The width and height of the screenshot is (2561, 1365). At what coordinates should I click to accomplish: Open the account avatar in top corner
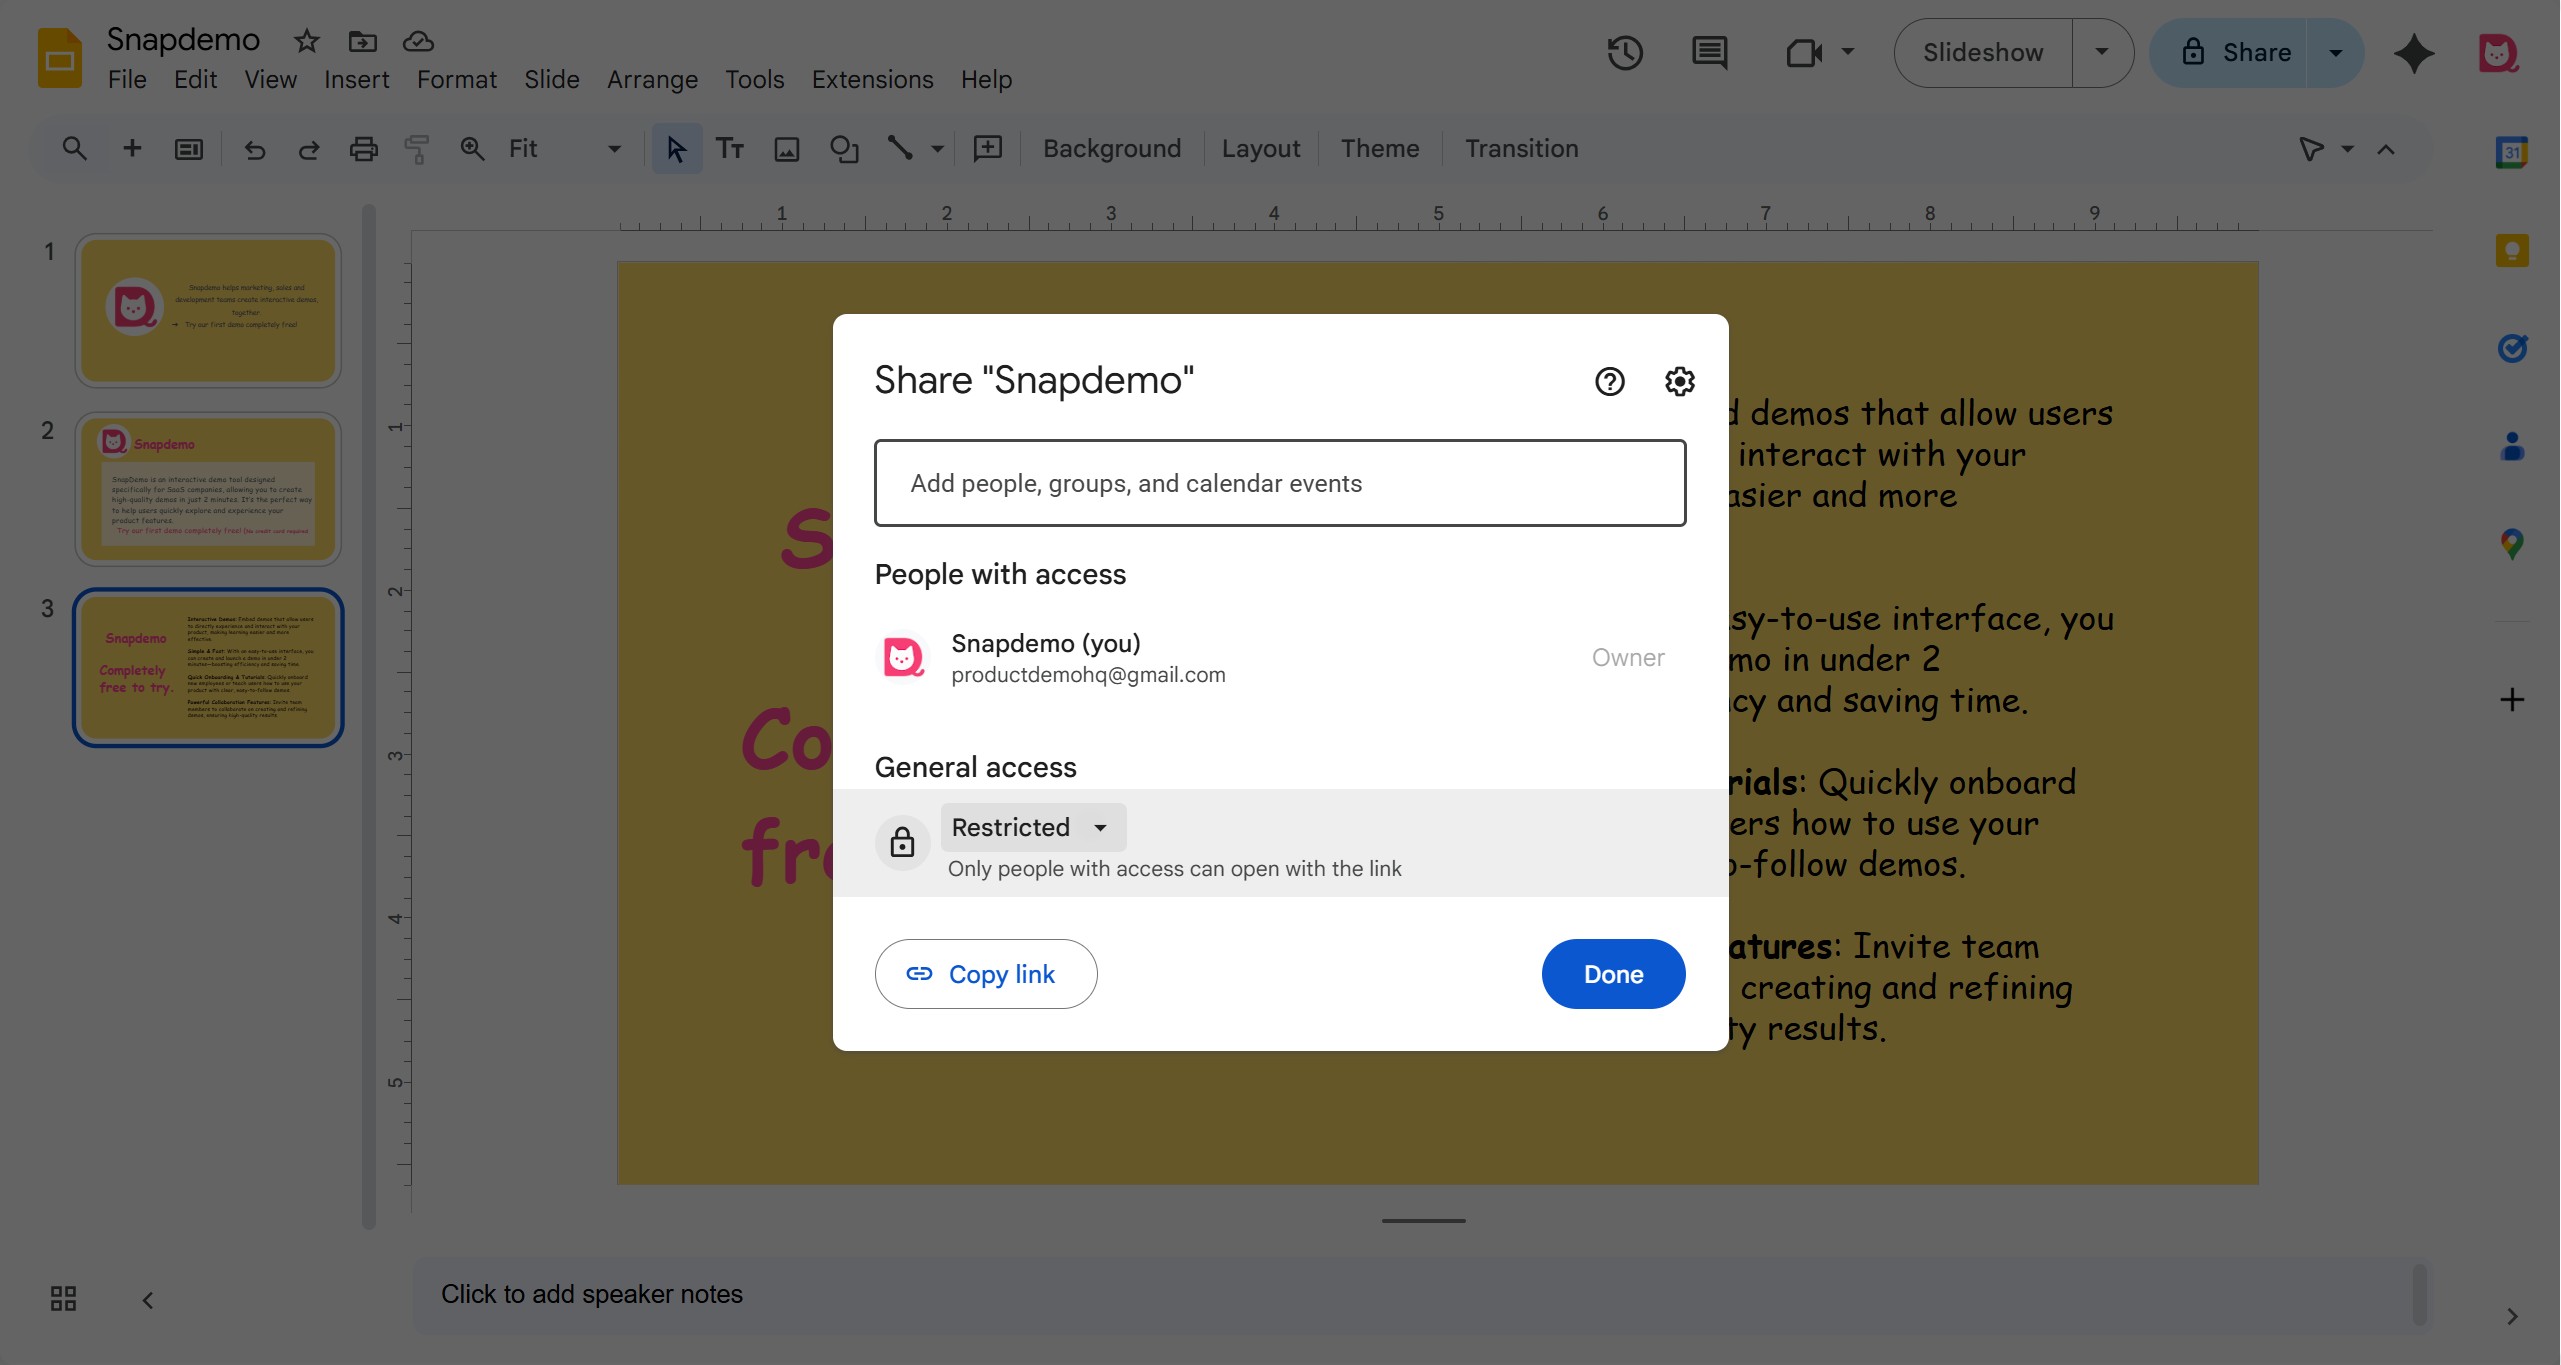pos(2498,53)
